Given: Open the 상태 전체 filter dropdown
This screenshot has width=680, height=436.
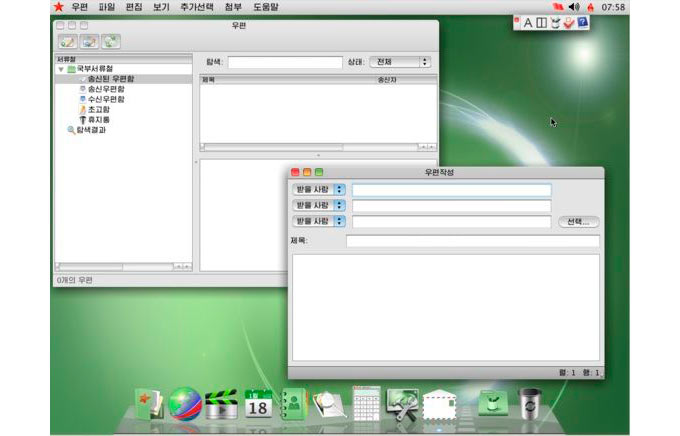Looking at the screenshot, I should click(x=400, y=62).
